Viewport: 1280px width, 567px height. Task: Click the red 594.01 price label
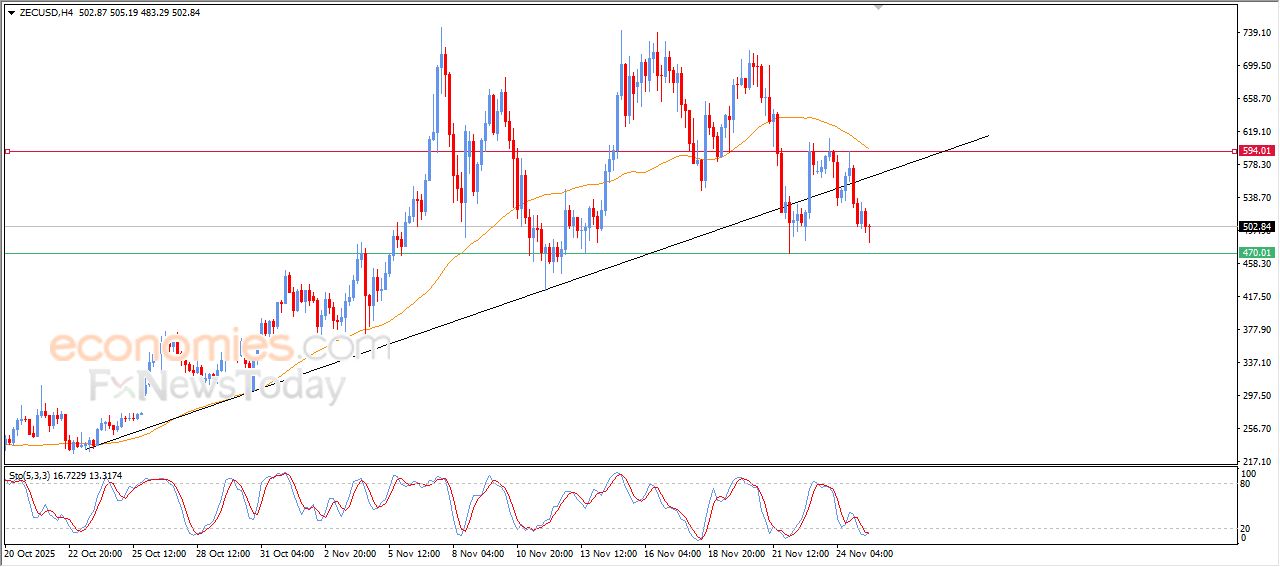[x=1256, y=151]
